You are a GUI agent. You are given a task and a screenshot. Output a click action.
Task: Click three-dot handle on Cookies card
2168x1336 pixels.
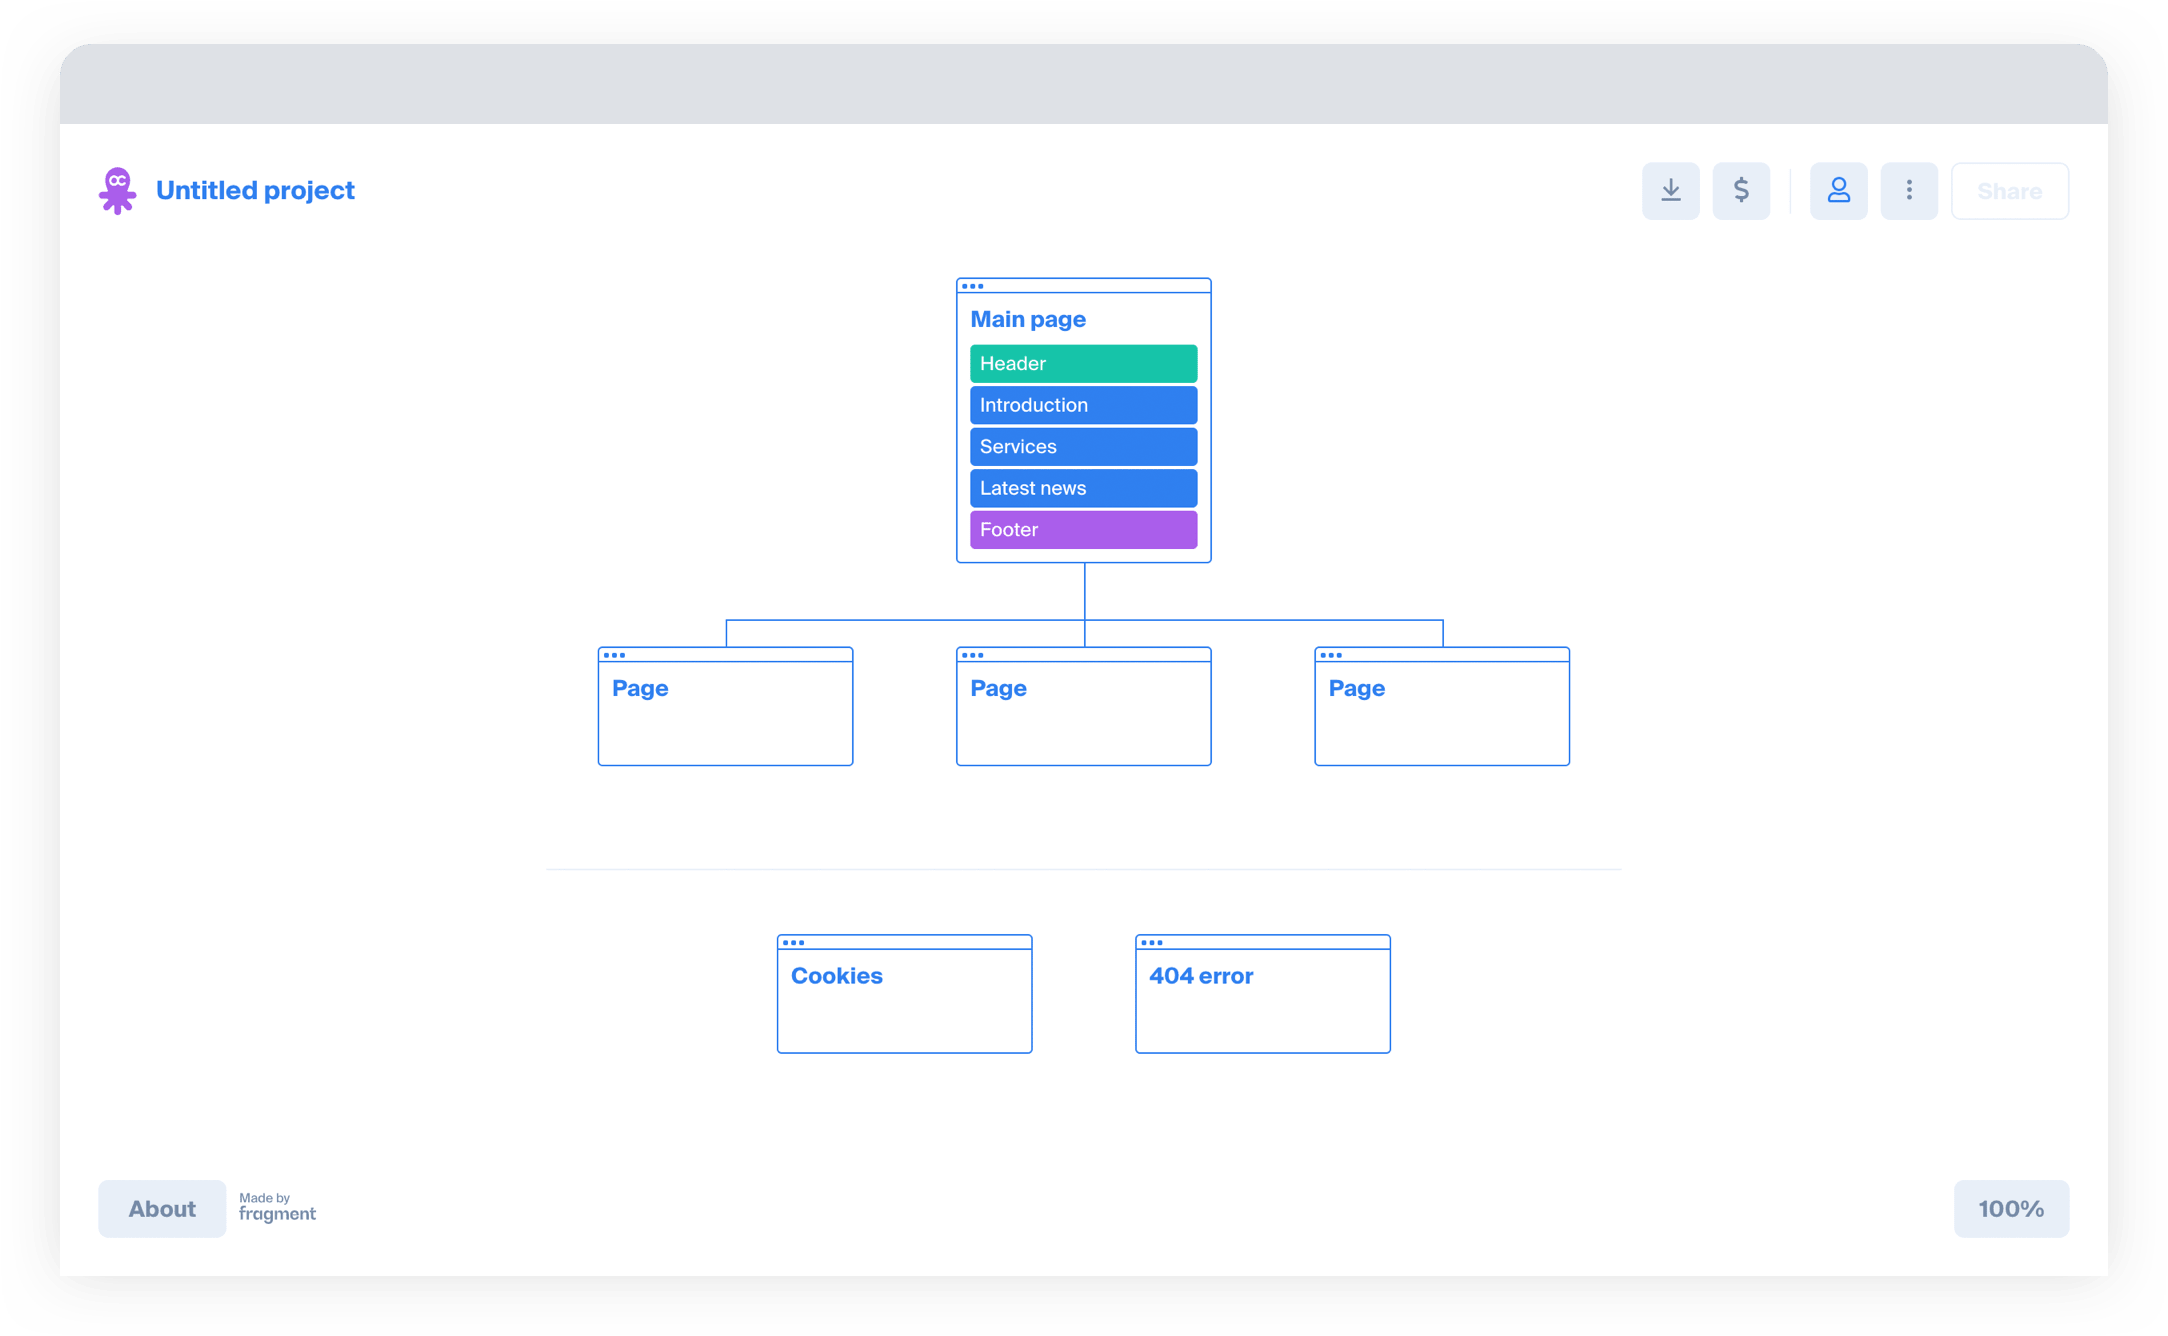tap(793, 943)
